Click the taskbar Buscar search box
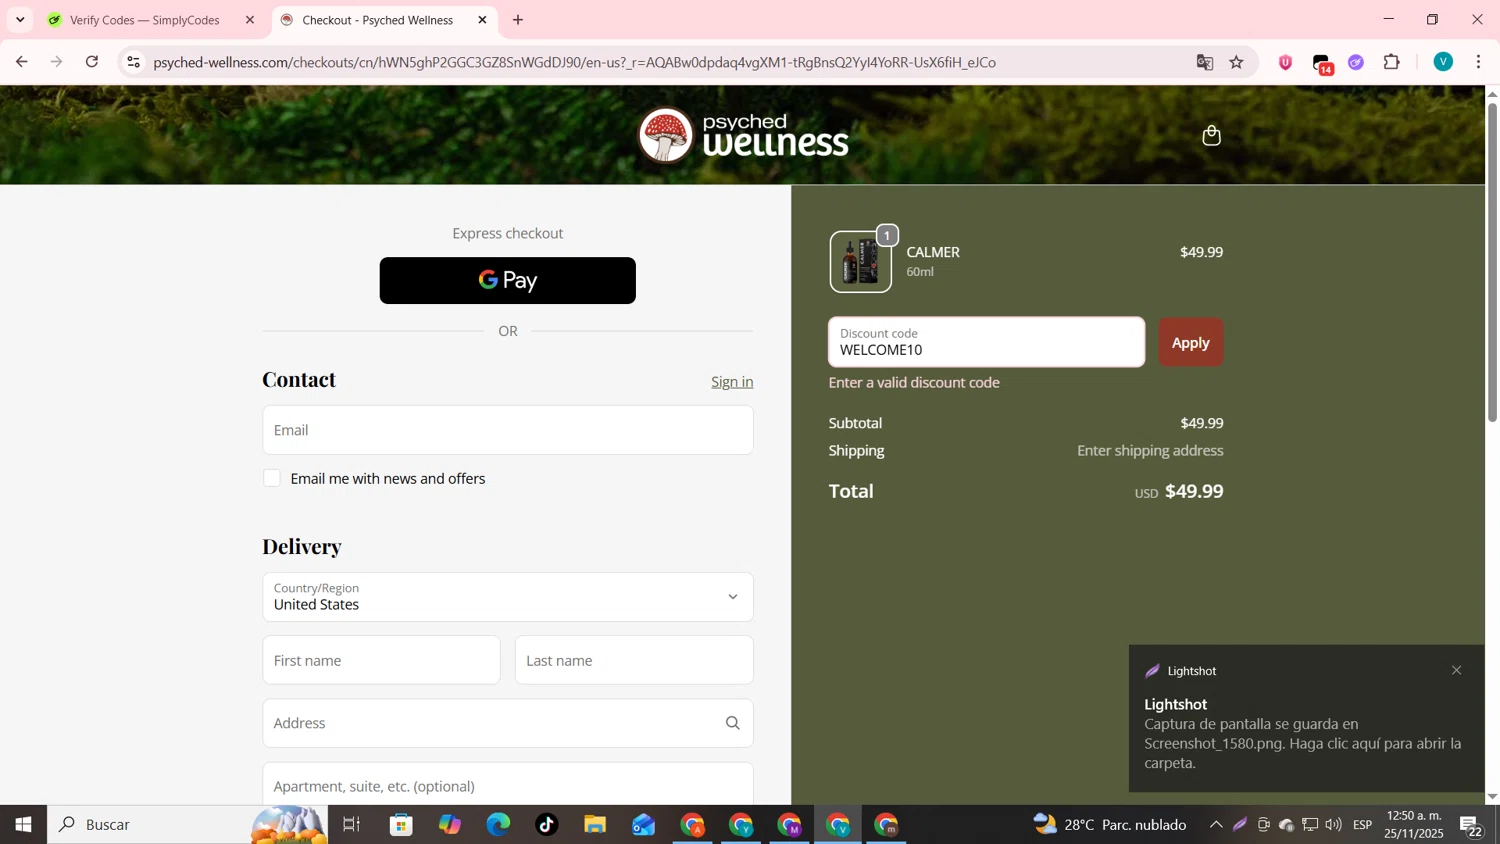The width and height of the screenshot is (1500, 844). pos(188,825)
